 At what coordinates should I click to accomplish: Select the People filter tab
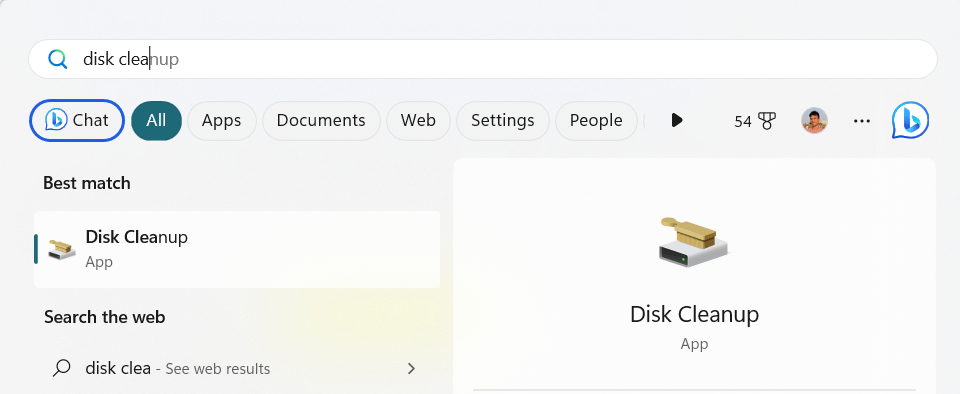(x=596, y=121)
